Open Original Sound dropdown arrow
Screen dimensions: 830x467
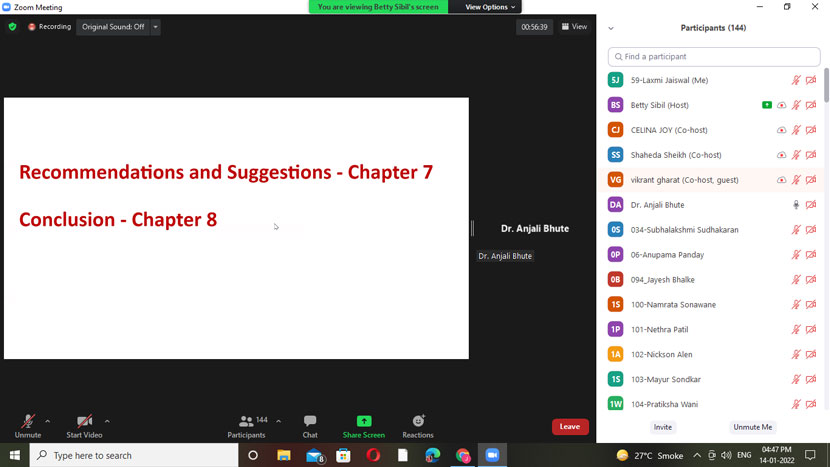155,27
